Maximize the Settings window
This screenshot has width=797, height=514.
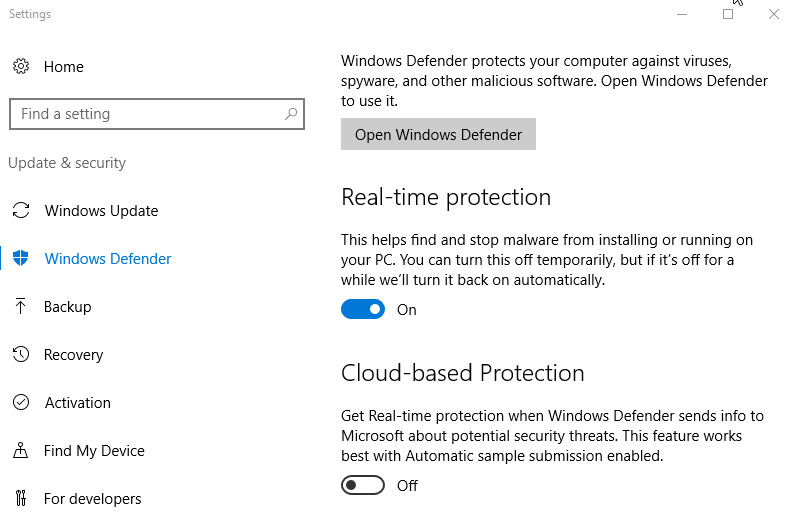click(x=727, y=14)
